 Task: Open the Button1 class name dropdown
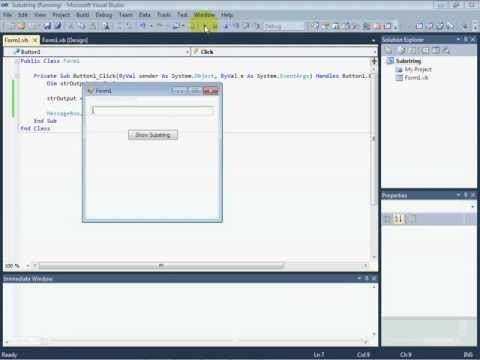(x=187, y=52)
